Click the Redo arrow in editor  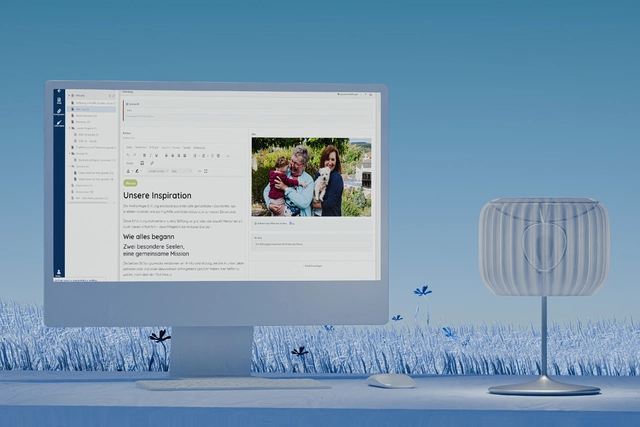coord(134,155)
